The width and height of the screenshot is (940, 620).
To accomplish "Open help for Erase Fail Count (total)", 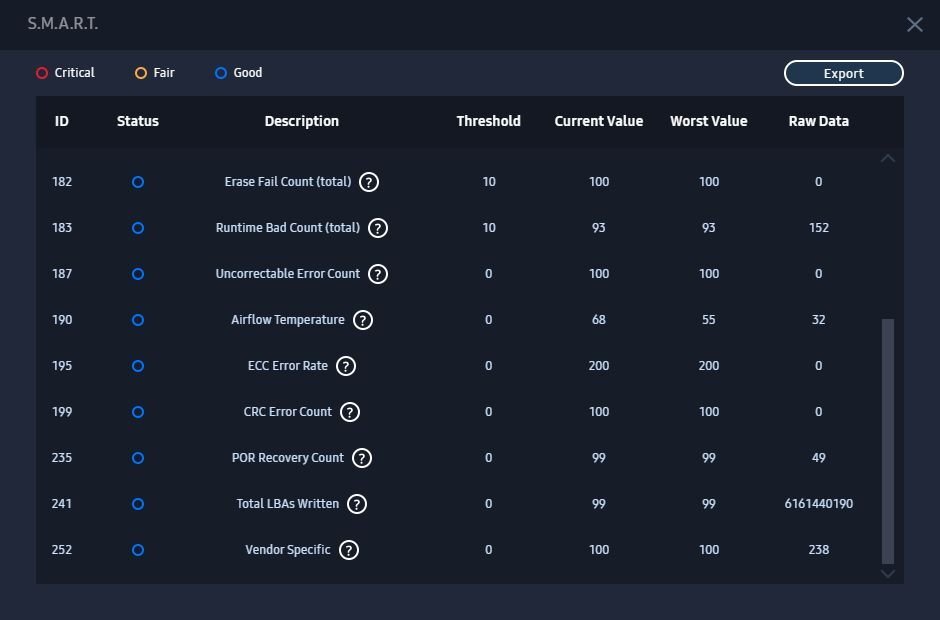I will (369, 182).
